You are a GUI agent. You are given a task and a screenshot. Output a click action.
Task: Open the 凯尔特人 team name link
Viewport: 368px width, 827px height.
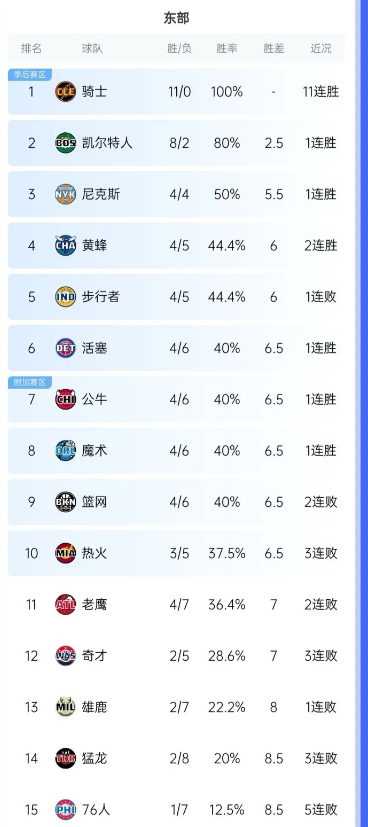(x=107, y=143)
